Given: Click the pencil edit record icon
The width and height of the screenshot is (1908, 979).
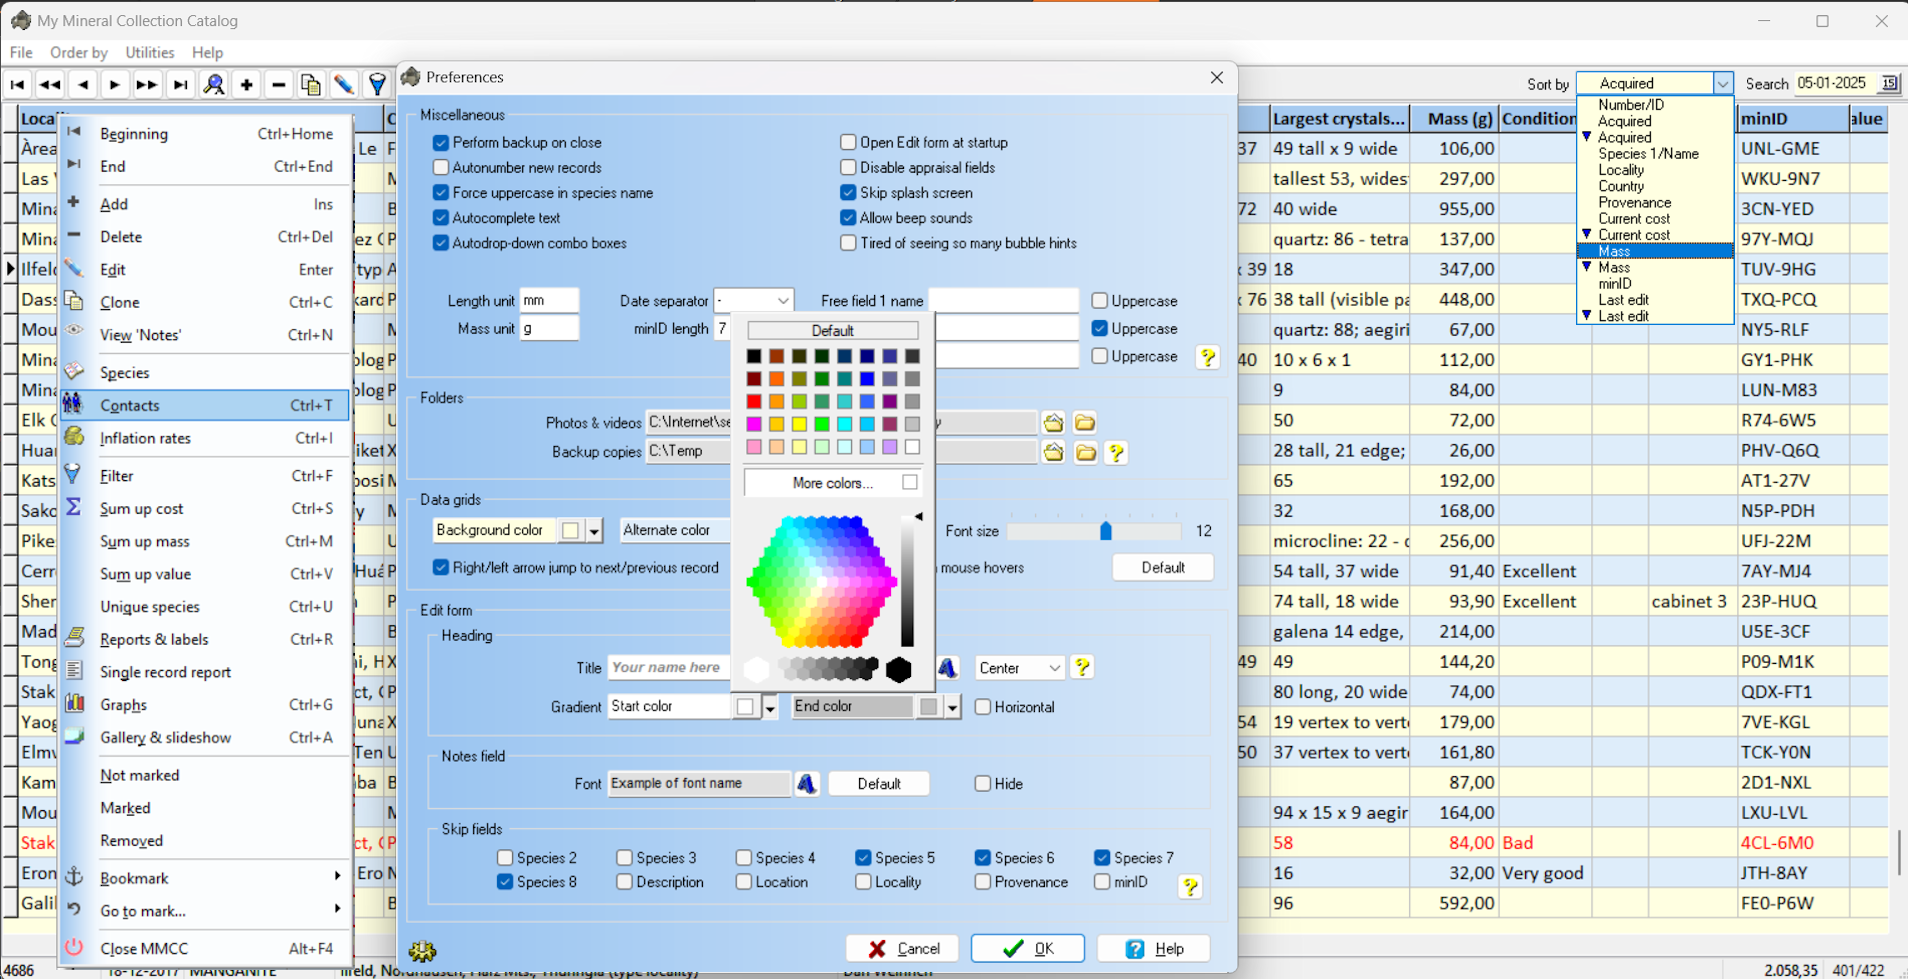Looking at the screenshot, I should click(x=344, y=85).
